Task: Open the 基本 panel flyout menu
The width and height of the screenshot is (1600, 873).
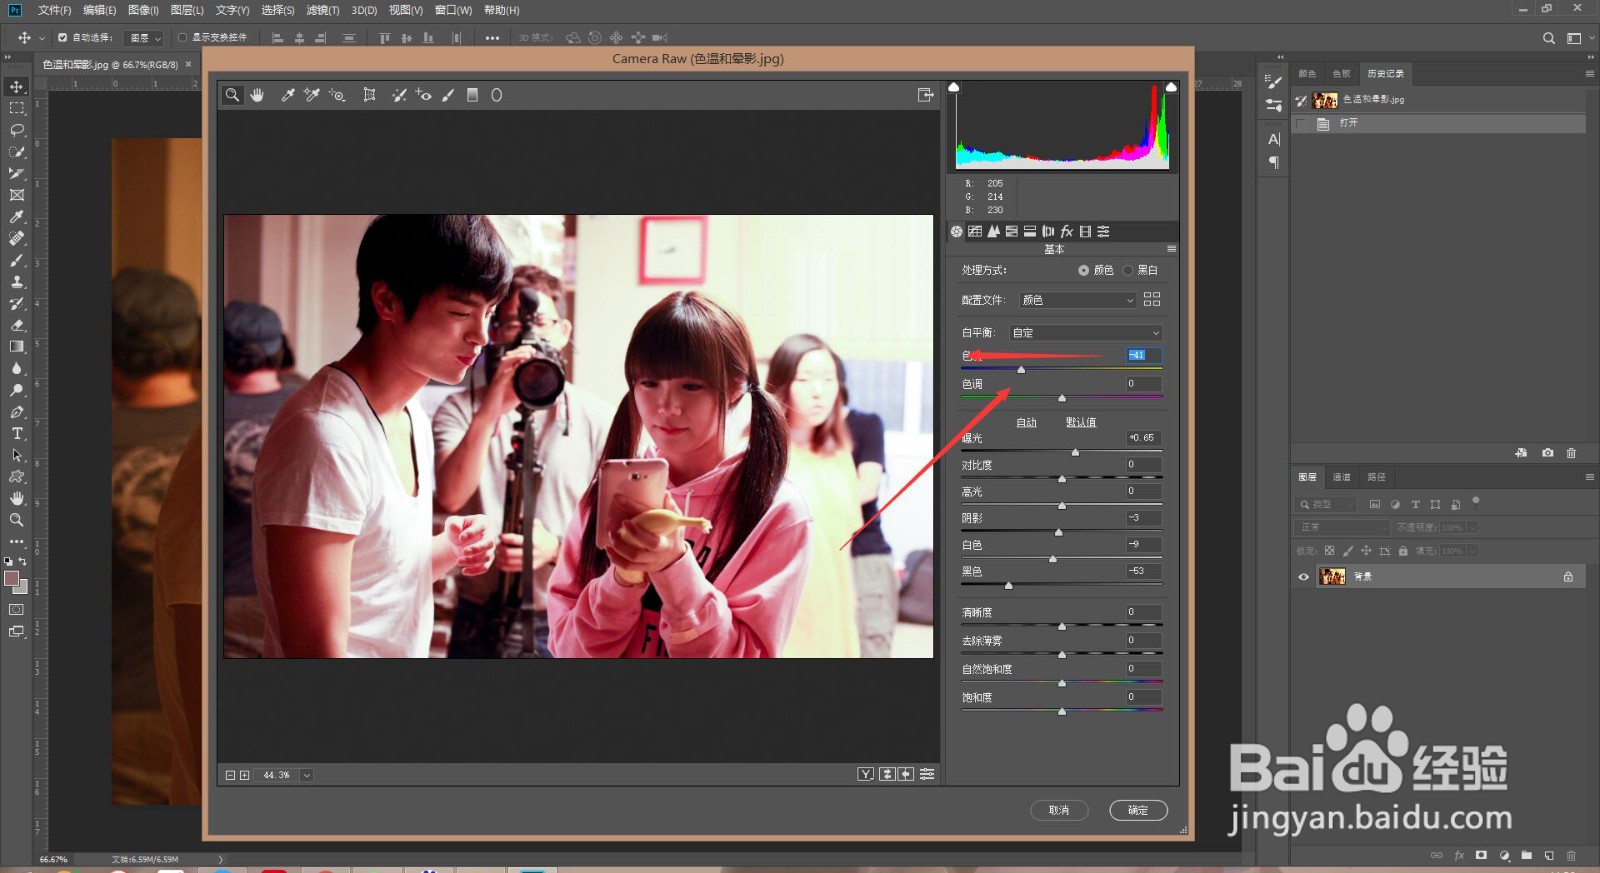Action: pyautogui.click(x=1171, y=249)
